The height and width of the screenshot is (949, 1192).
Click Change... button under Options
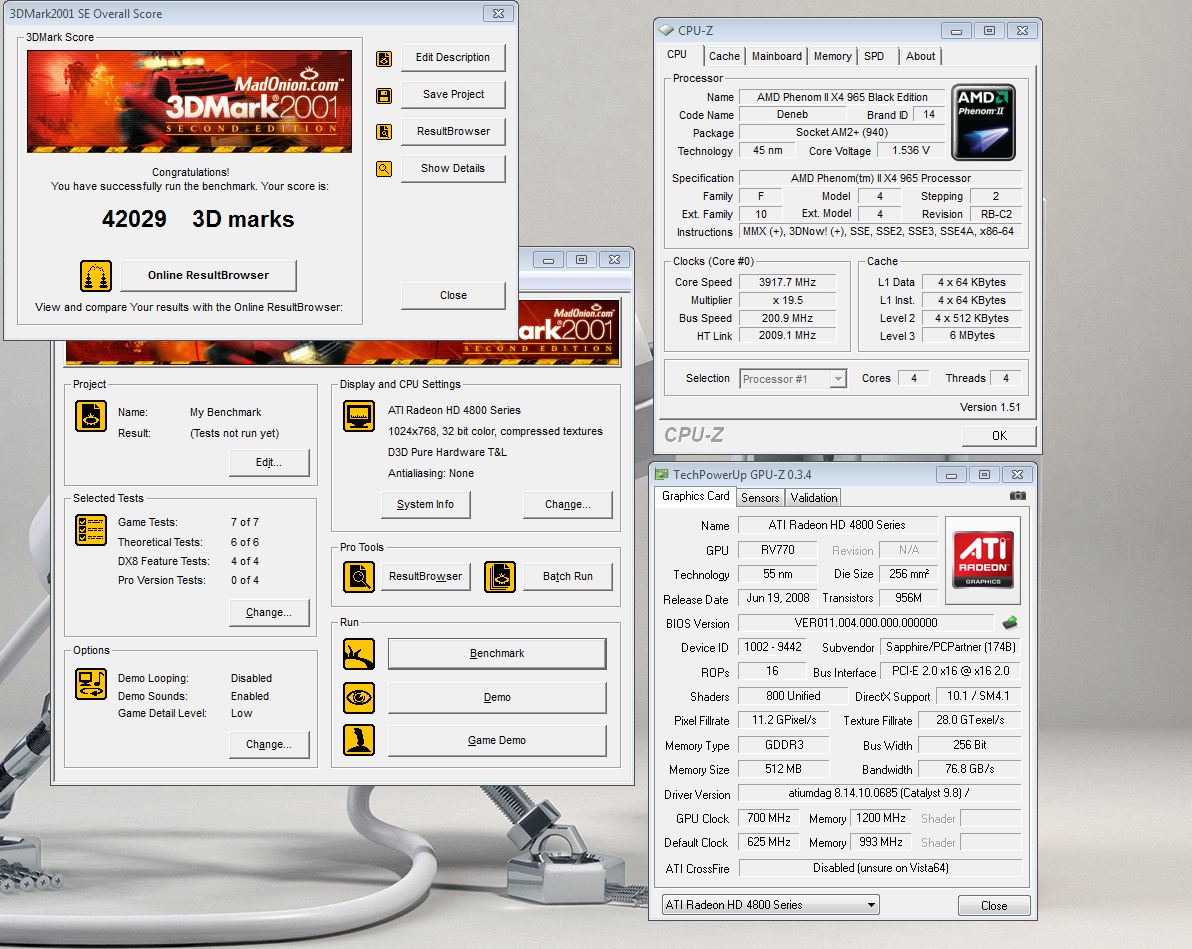[269, 744]
